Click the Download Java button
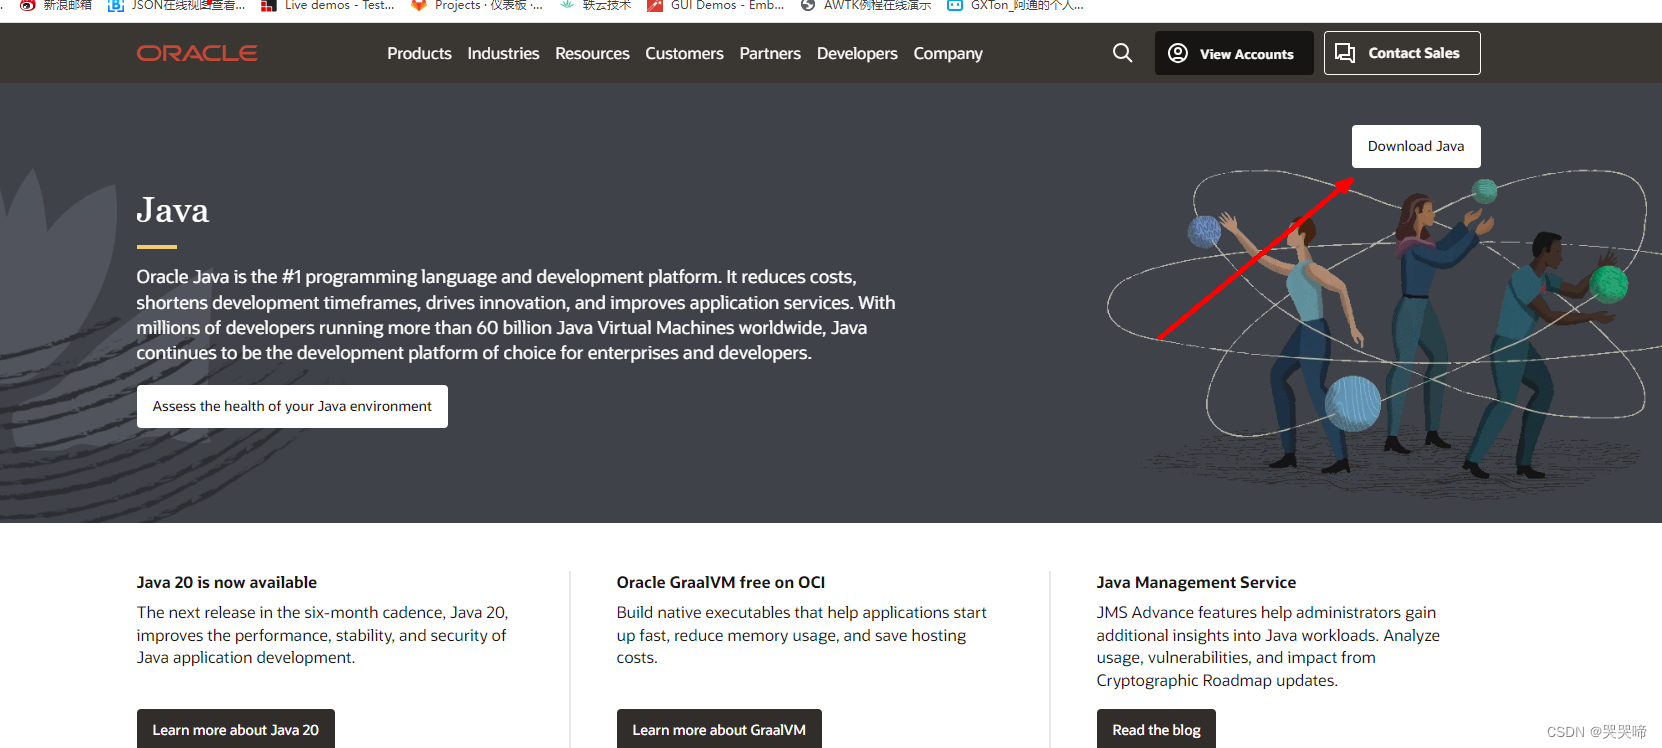1662x748 pixels. (x=1416, y=146)
